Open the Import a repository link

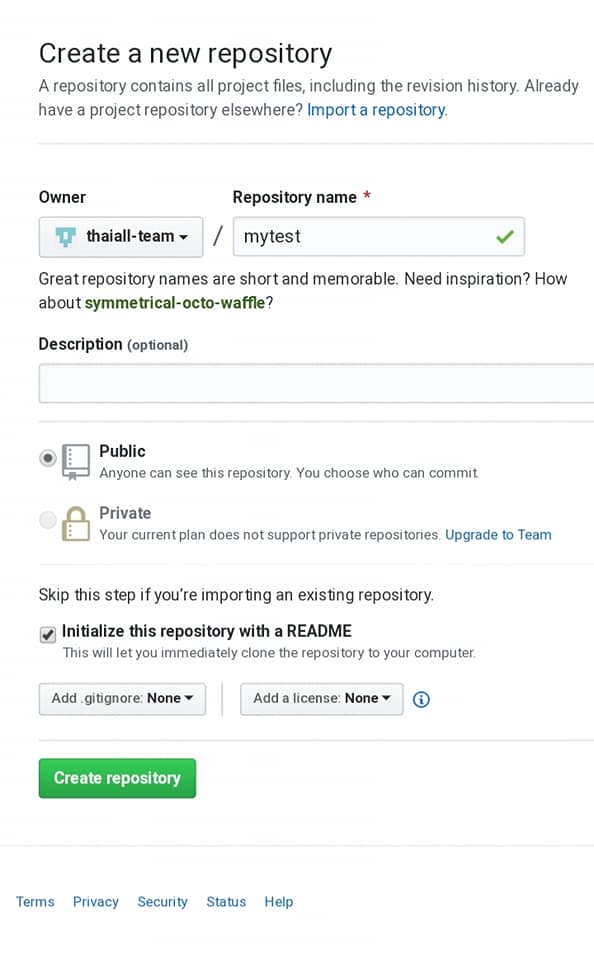tap(377, 110)
